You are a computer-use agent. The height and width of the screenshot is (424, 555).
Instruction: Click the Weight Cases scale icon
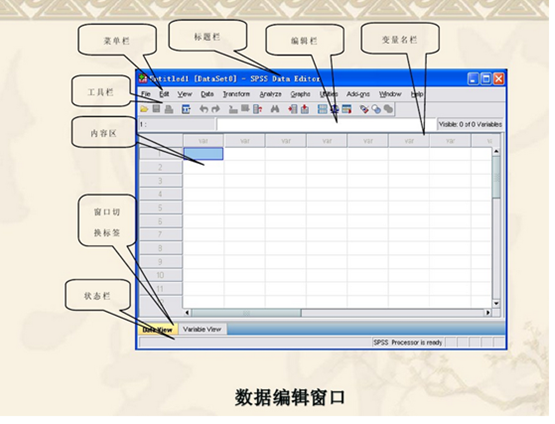click(334, 109)
